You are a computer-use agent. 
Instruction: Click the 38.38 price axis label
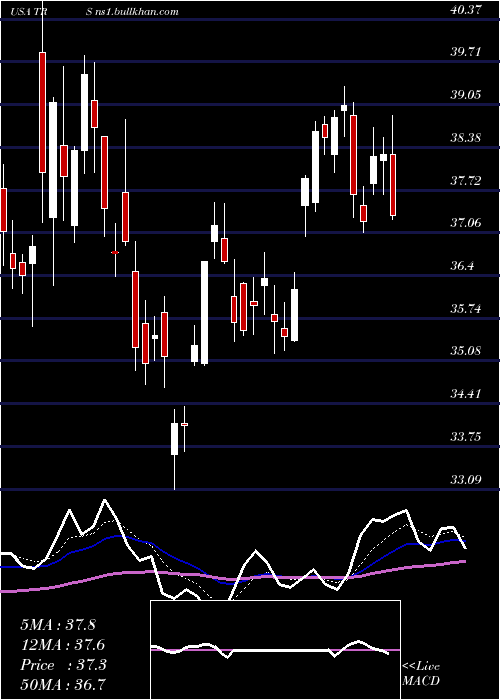tap(465, 138)
